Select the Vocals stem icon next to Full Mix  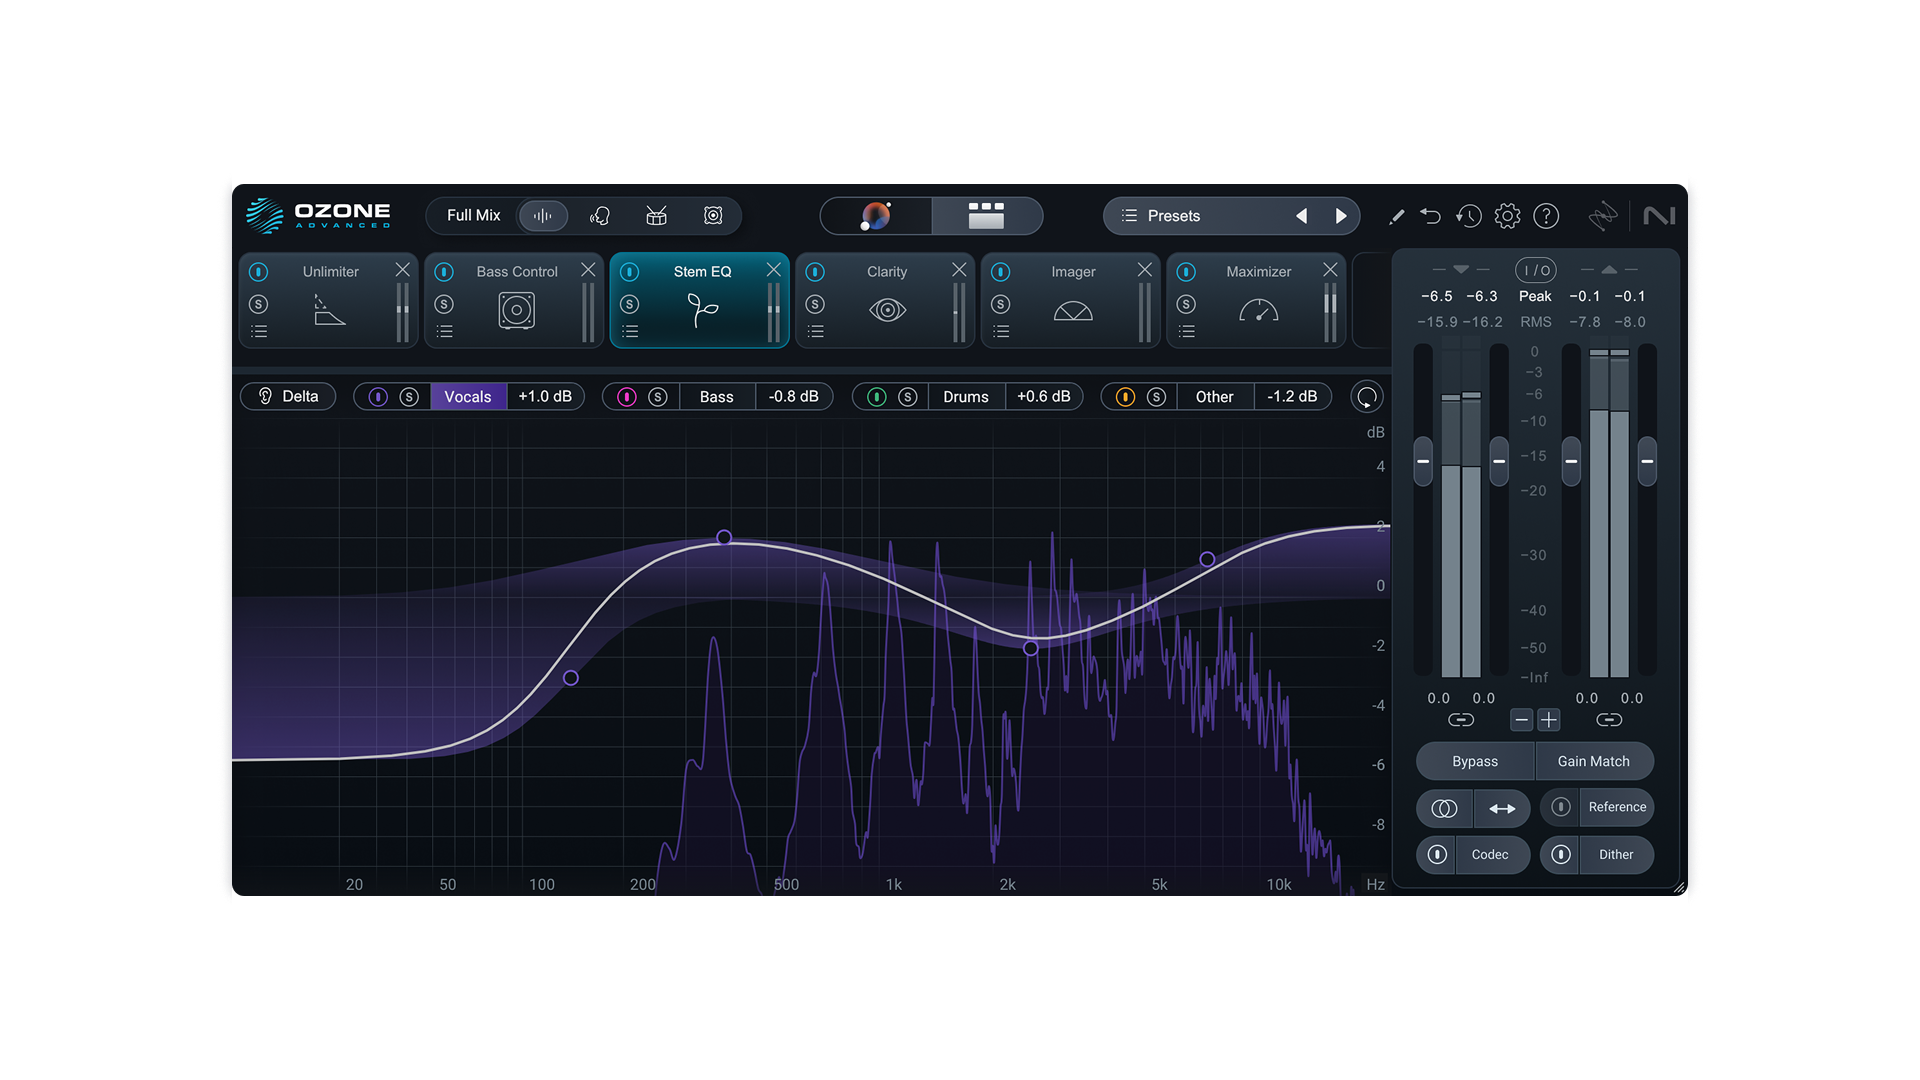(599, 216)
